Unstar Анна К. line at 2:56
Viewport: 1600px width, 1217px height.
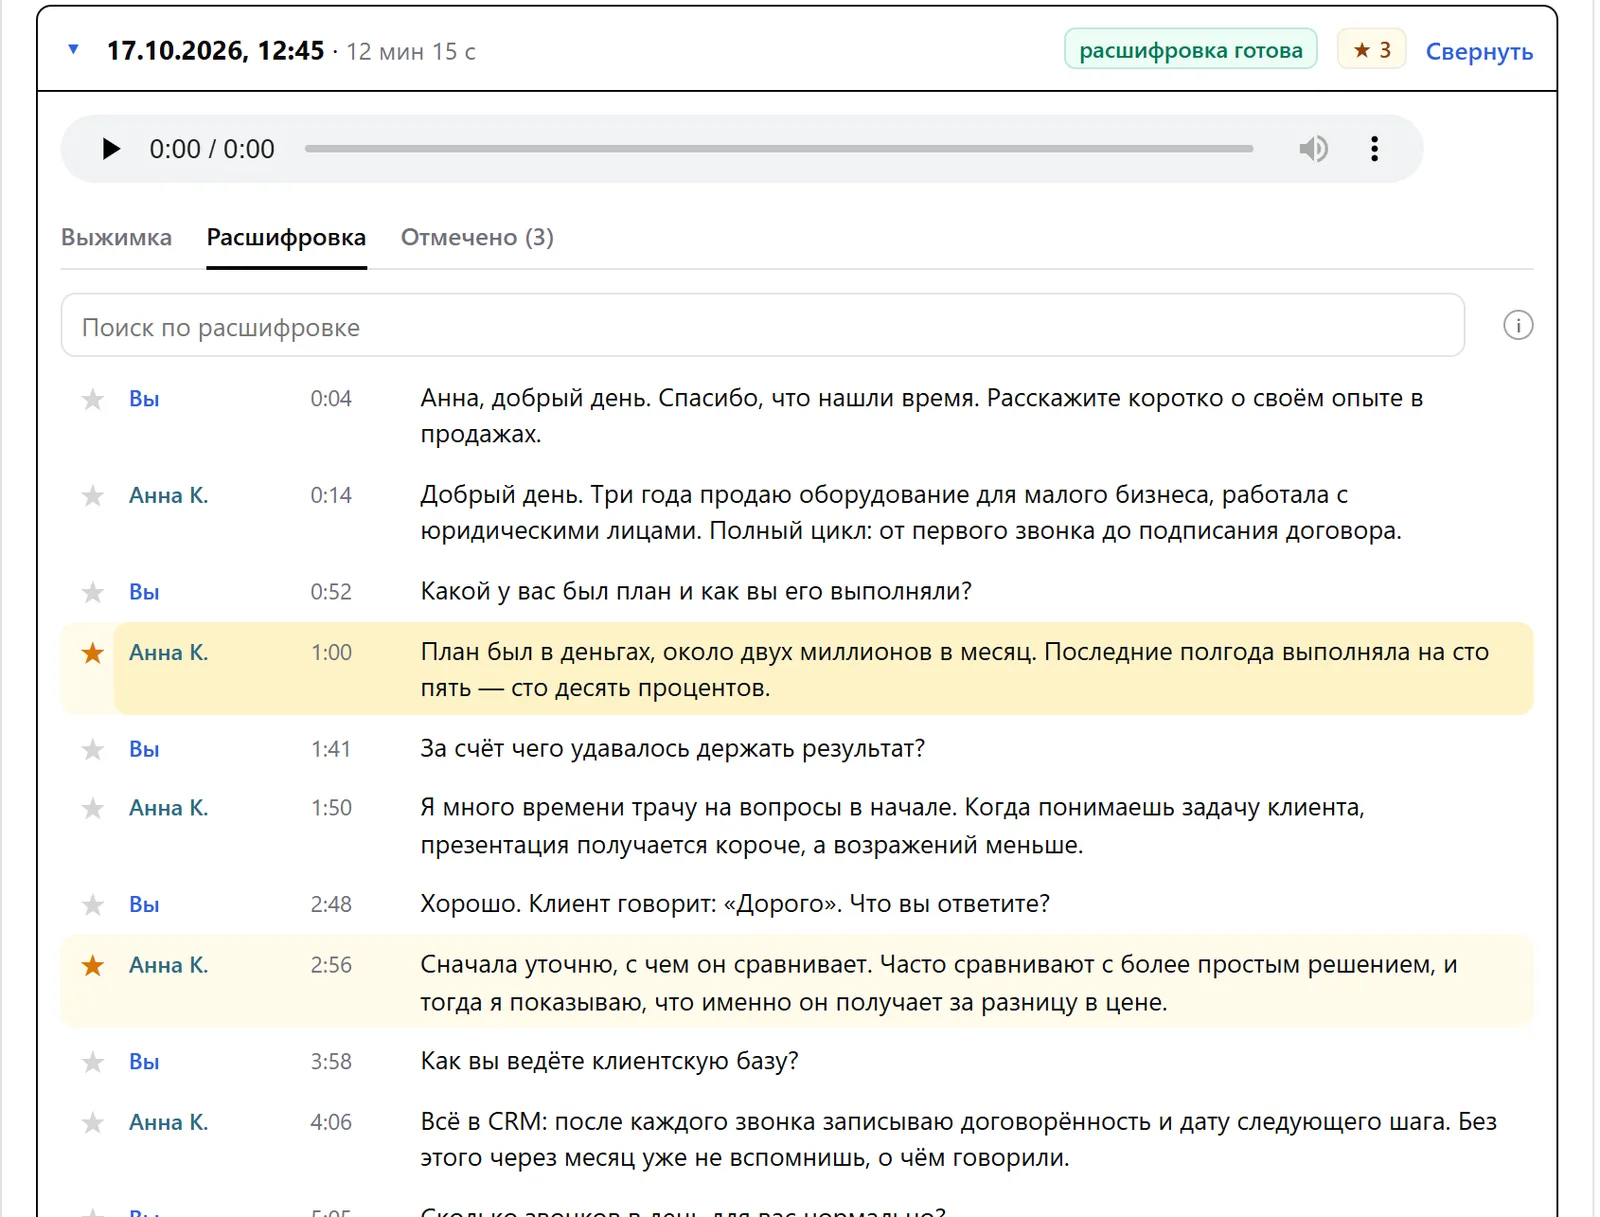coord(92,965)
